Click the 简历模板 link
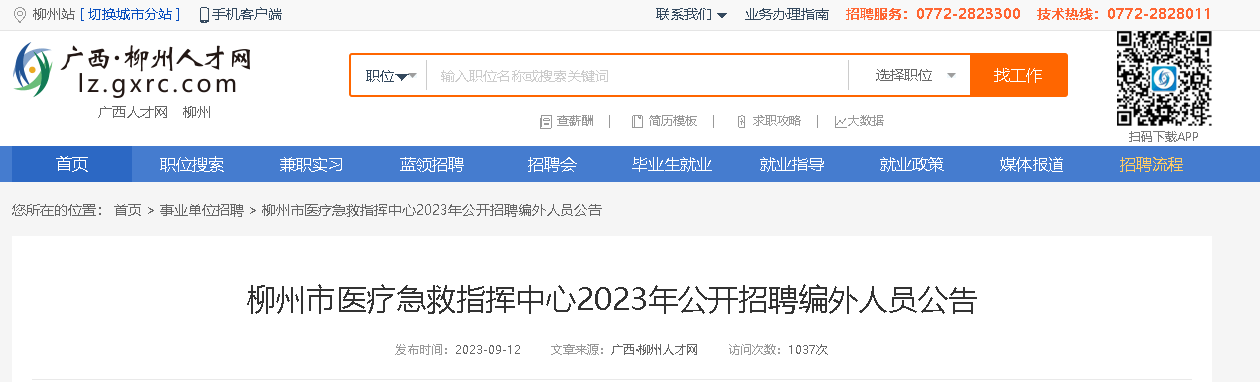Image resolution: width=1260 pixels, height=382 pixels. tap(673, 121)
